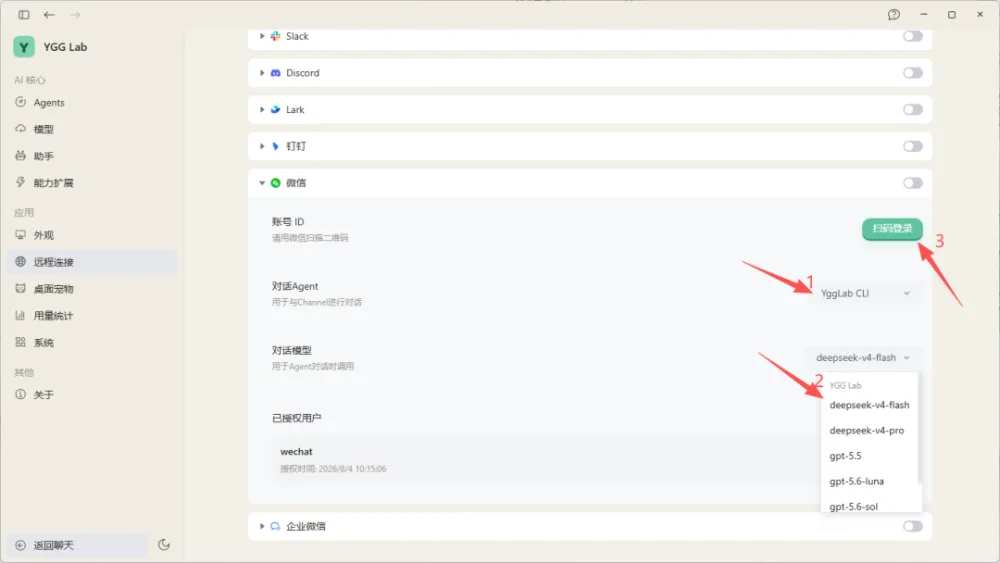Open the feedback chat-bubble icon

pos(893,15)
